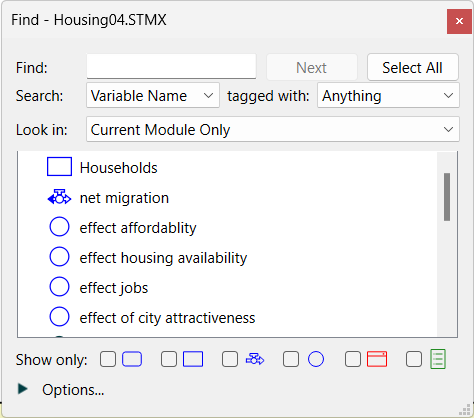This screenshot has height=418, width=474.
Task: Check the show only converters checkbox
Action: pyautogui.click(x=291, y=359)
